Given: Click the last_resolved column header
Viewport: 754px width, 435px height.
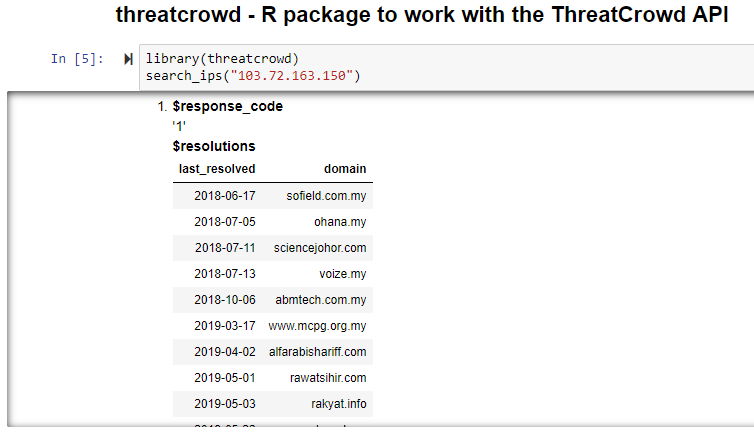Looking at the screenshot, I should 217,169.
